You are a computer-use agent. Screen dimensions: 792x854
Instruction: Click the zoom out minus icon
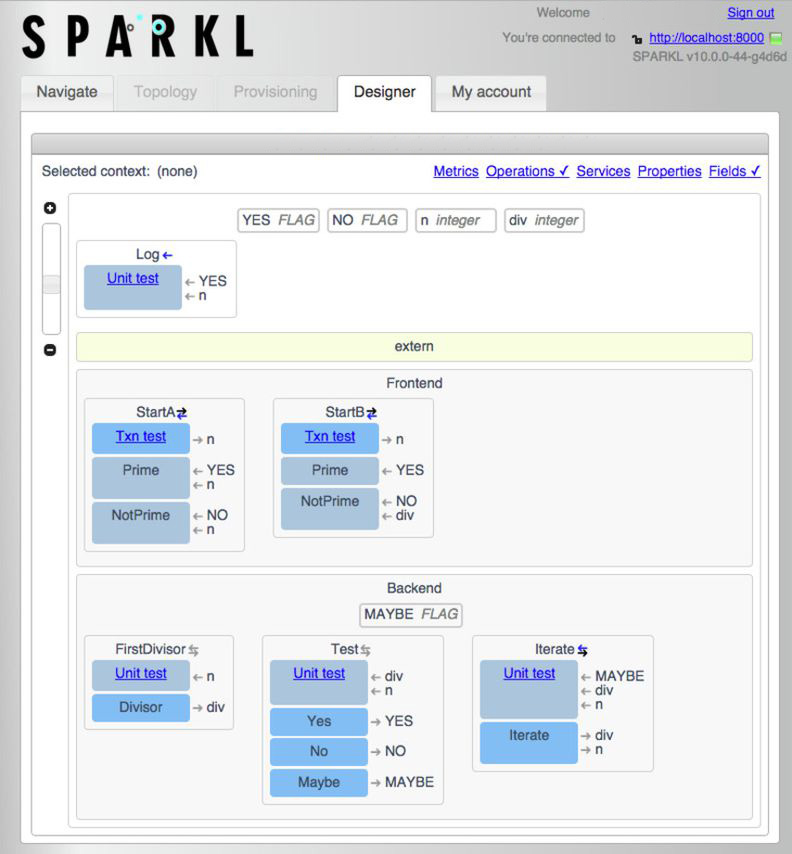(x=50, y=350)
